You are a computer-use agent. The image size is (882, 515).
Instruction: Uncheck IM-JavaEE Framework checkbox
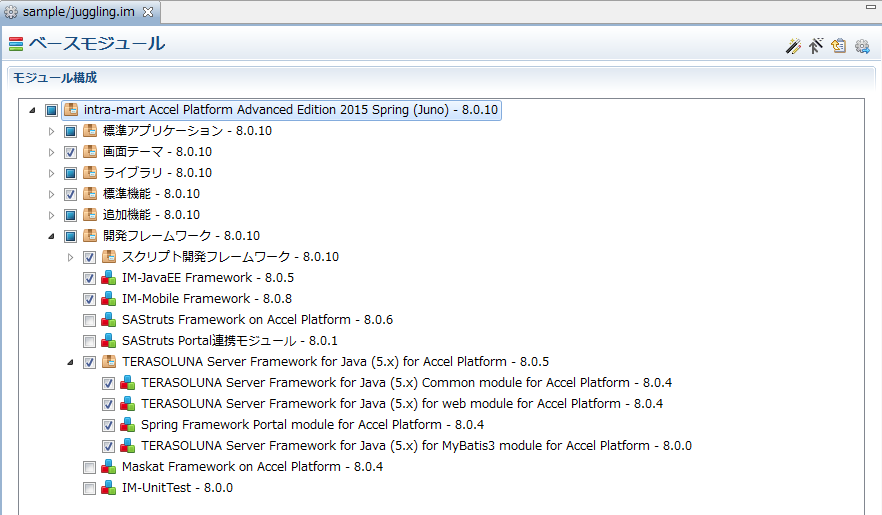point(89,278)
